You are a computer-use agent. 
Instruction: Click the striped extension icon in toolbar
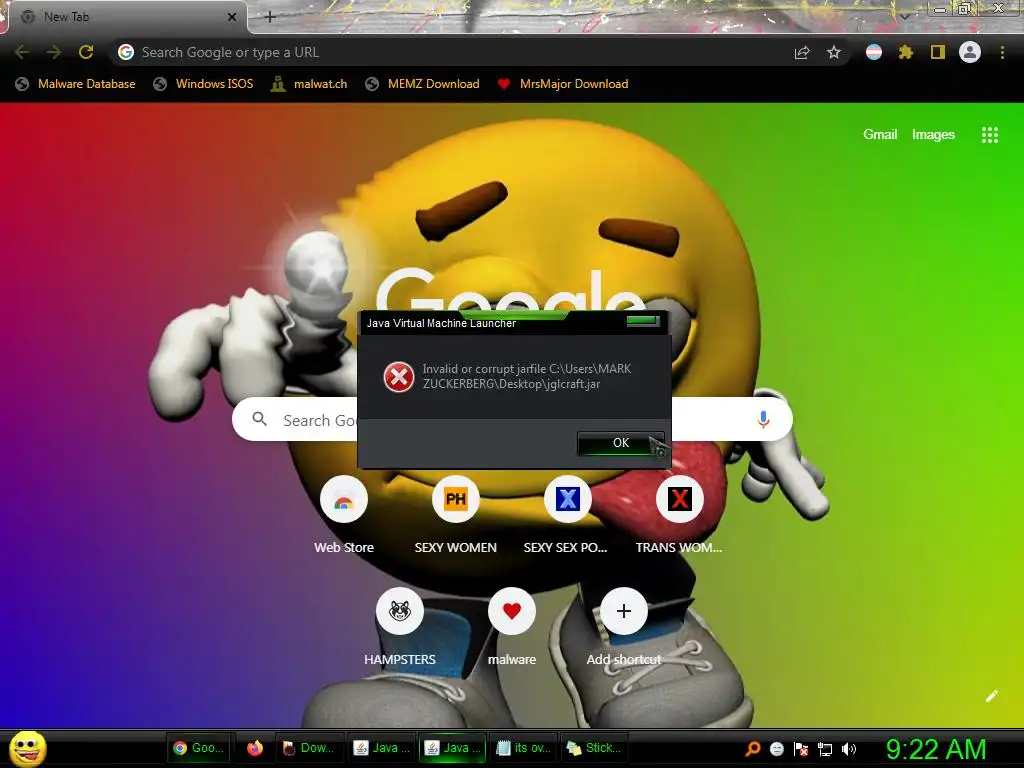[x=874, y=52]
